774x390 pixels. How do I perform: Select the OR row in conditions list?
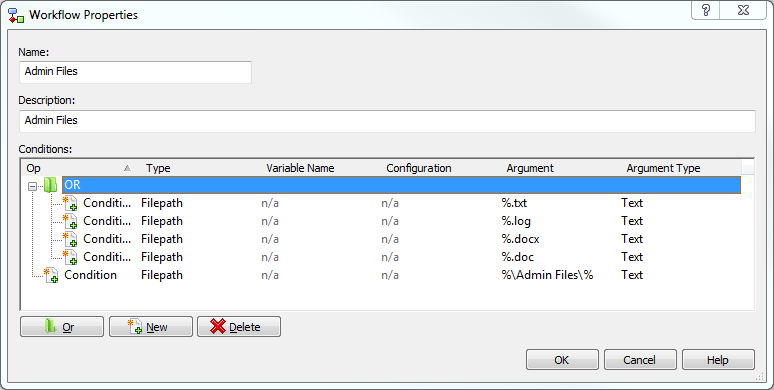[401, 185]
